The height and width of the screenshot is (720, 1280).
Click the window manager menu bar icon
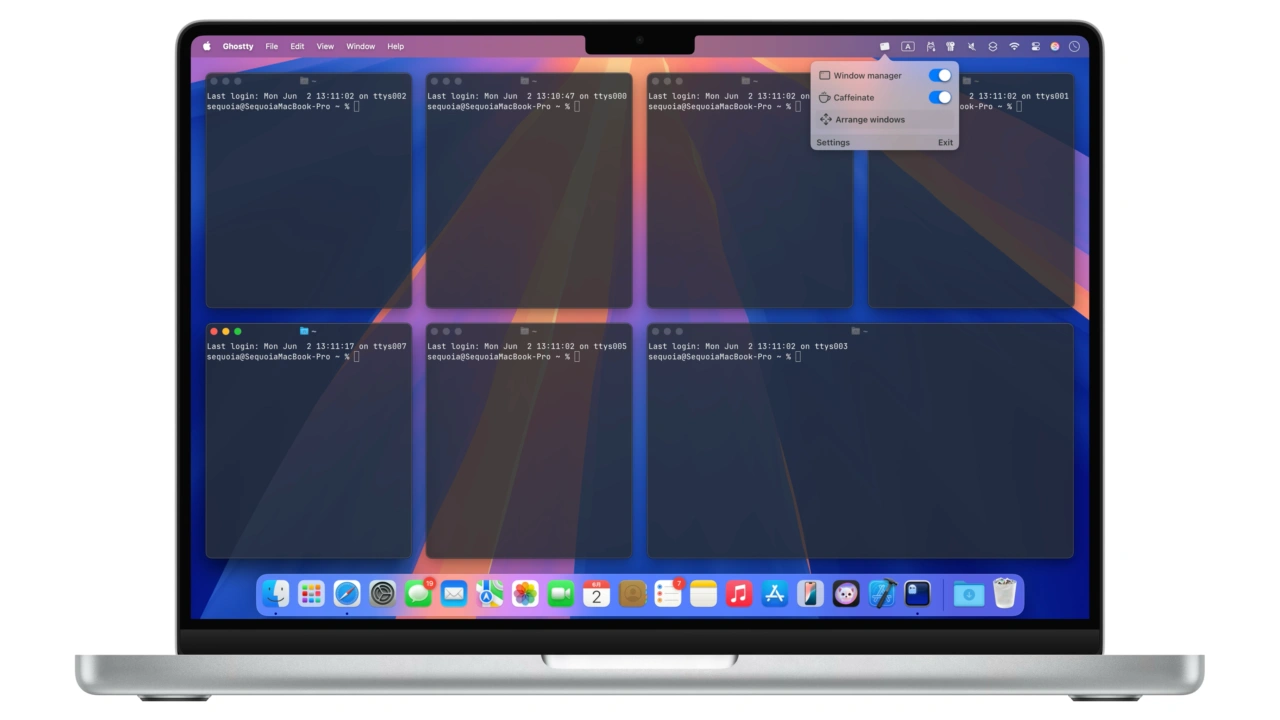[x=884, y=46]
